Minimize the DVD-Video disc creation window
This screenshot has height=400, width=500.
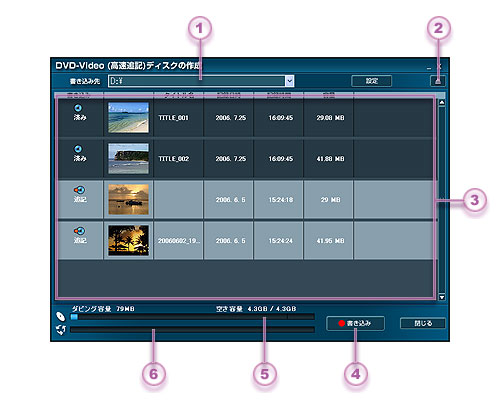(x=429, y=67)
